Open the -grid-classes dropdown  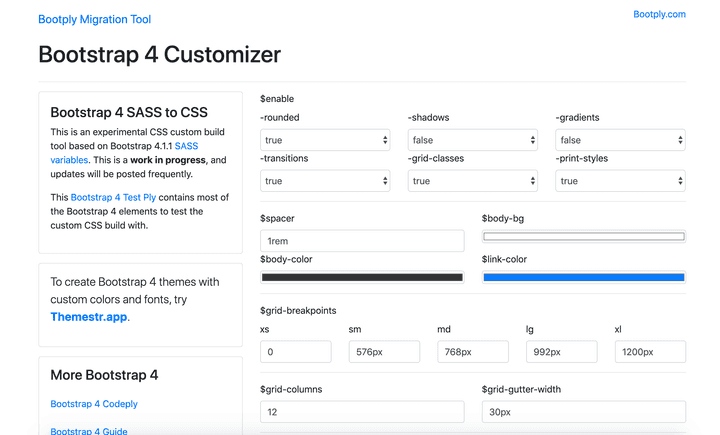tap(472, 181)
